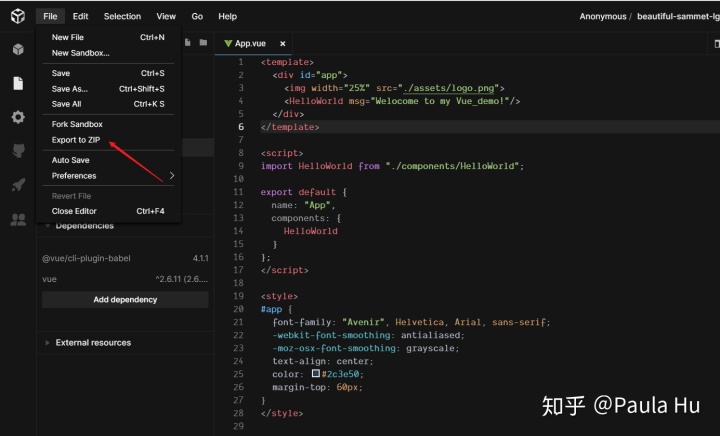Click the opening <script> tag line

pos(282,153)
